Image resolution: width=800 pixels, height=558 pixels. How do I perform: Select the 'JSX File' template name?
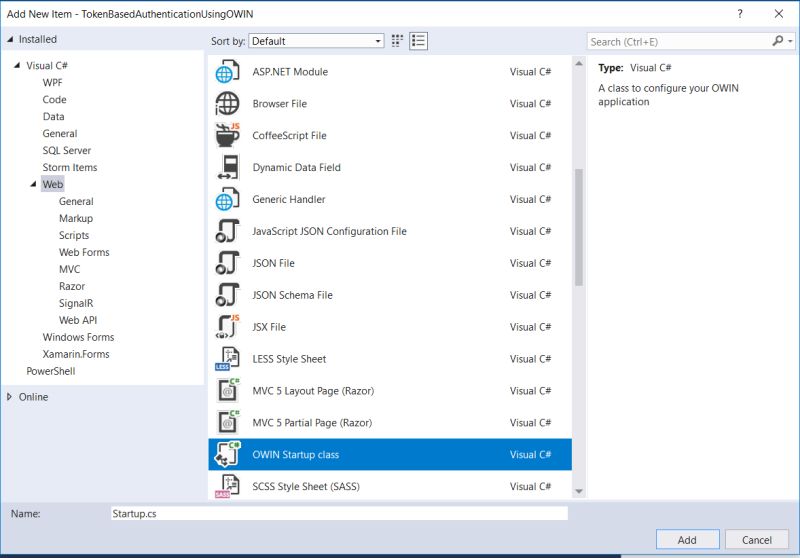click(x=269, y=327)
